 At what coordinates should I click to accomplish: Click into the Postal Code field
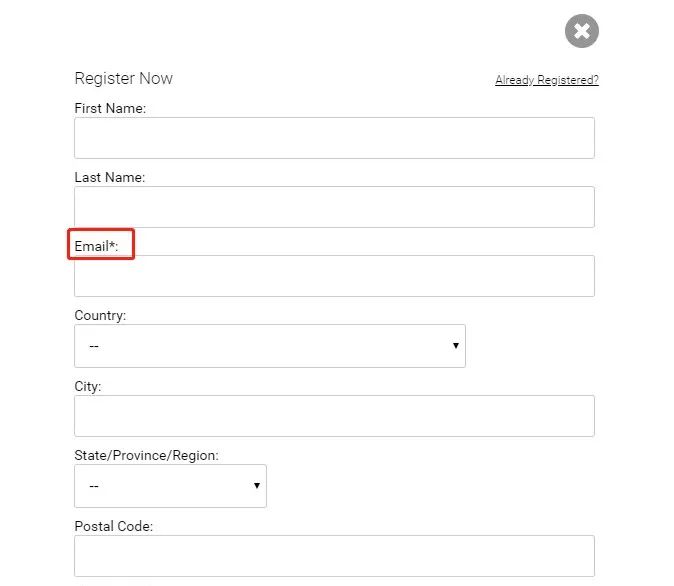click(x=334, y=556)
